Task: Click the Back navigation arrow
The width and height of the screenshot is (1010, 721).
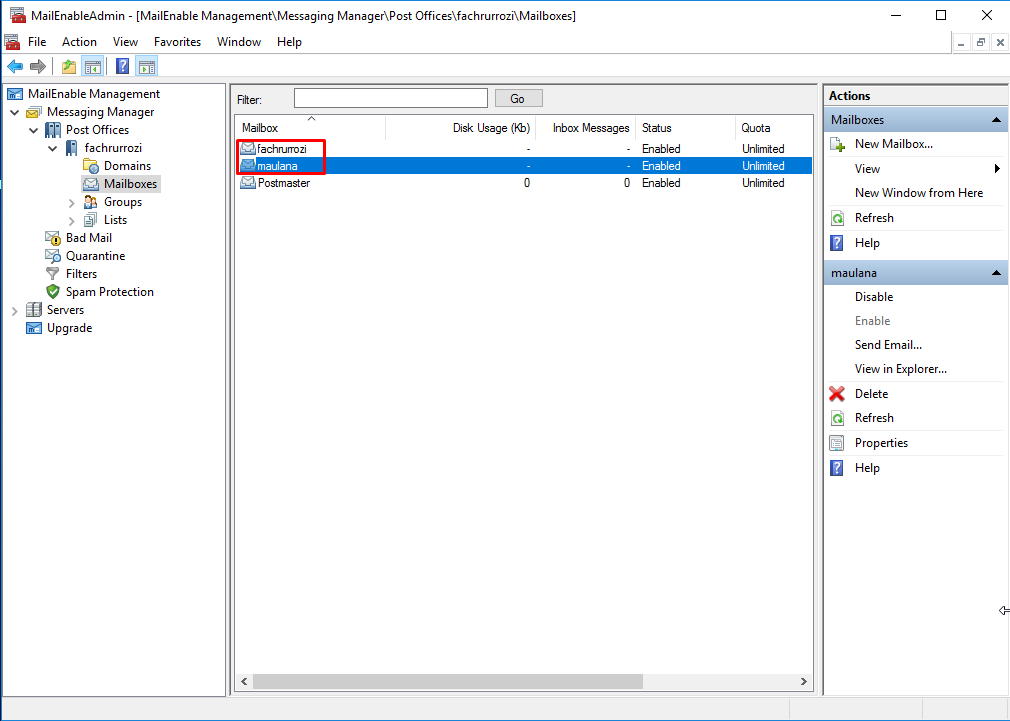Action: [x=14, y=66]
